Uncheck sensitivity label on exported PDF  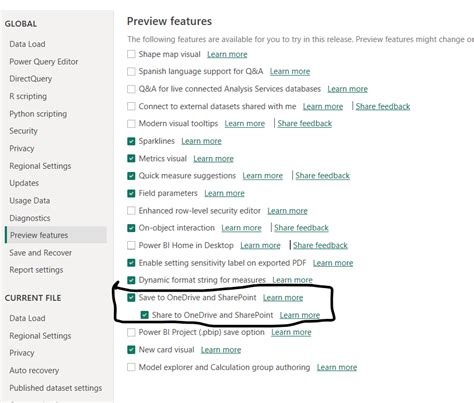[x=131, y=263]
